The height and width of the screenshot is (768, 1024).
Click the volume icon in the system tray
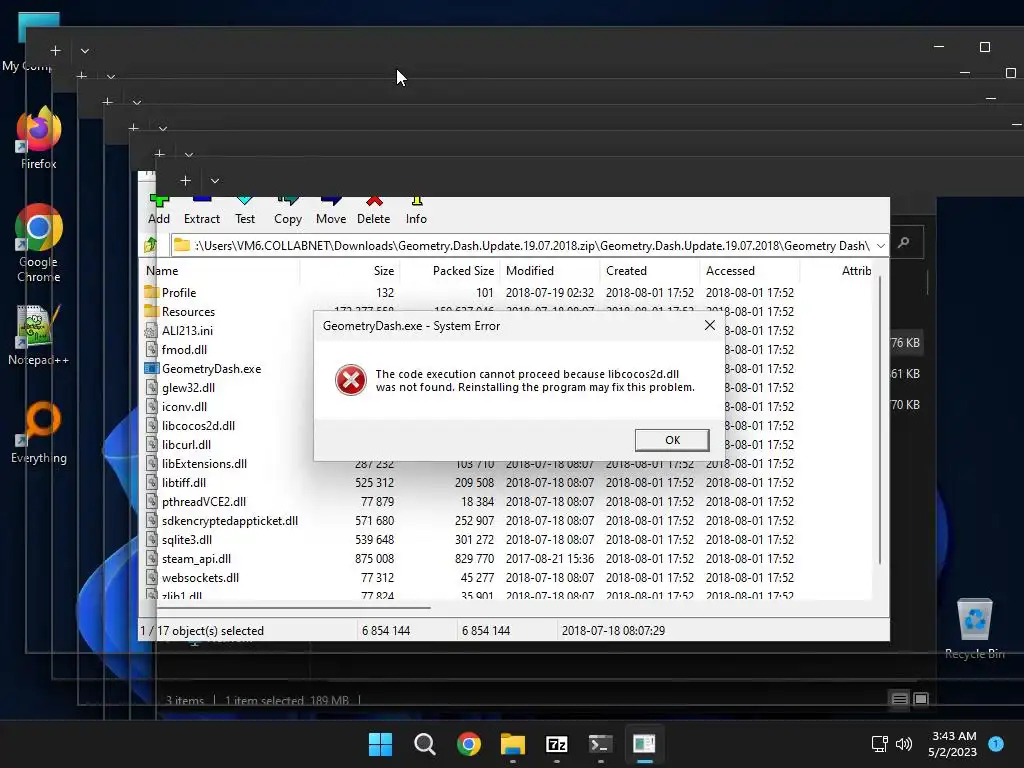904,744
